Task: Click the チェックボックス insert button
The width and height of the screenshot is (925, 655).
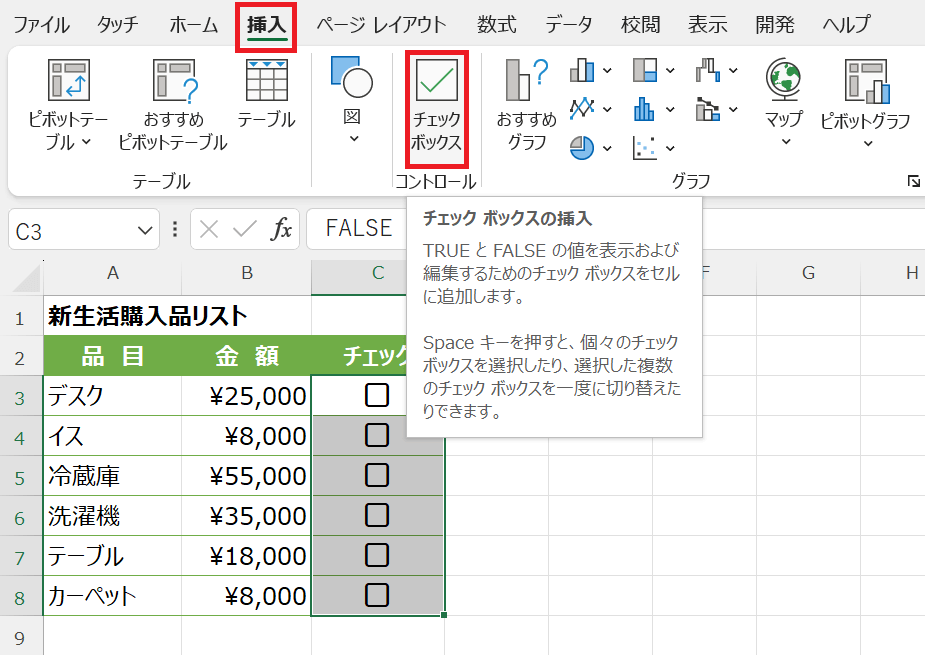Action: [x=437, y=105]
